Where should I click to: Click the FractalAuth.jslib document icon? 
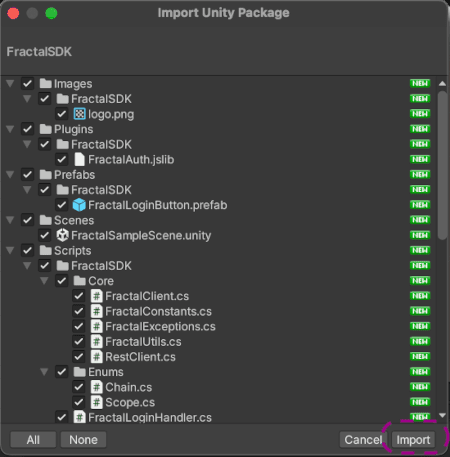point(79,159)
